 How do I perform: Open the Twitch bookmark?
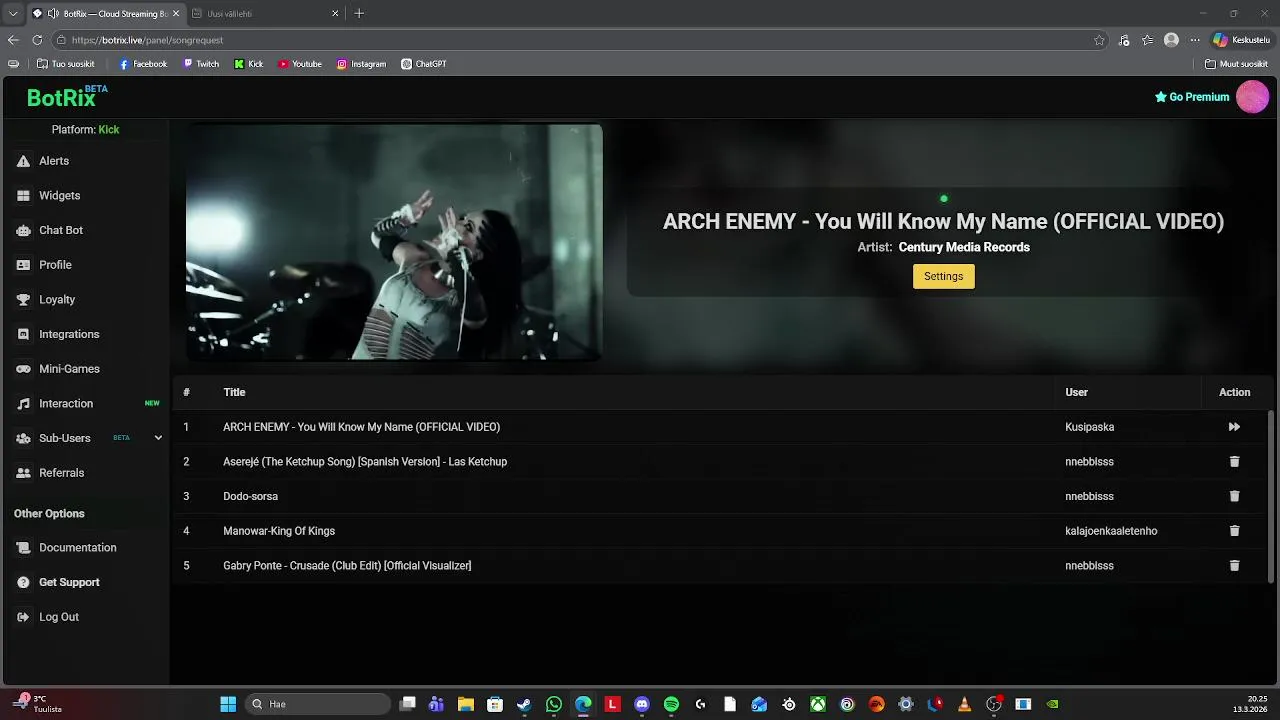click(201, 64)
